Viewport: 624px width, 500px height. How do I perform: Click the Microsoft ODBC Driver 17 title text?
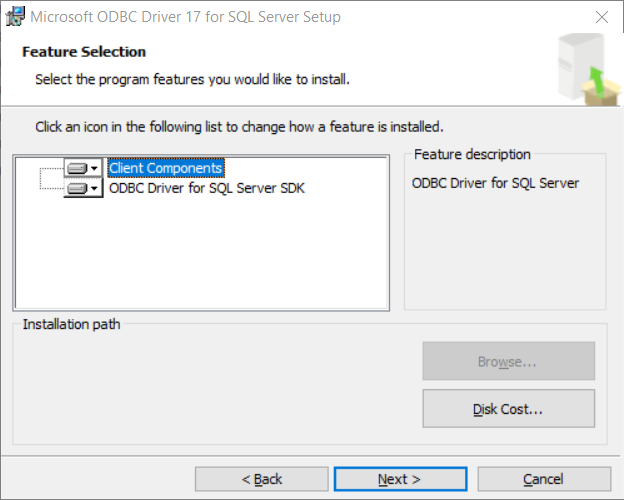pyautogui.click(x=185, y=17)
